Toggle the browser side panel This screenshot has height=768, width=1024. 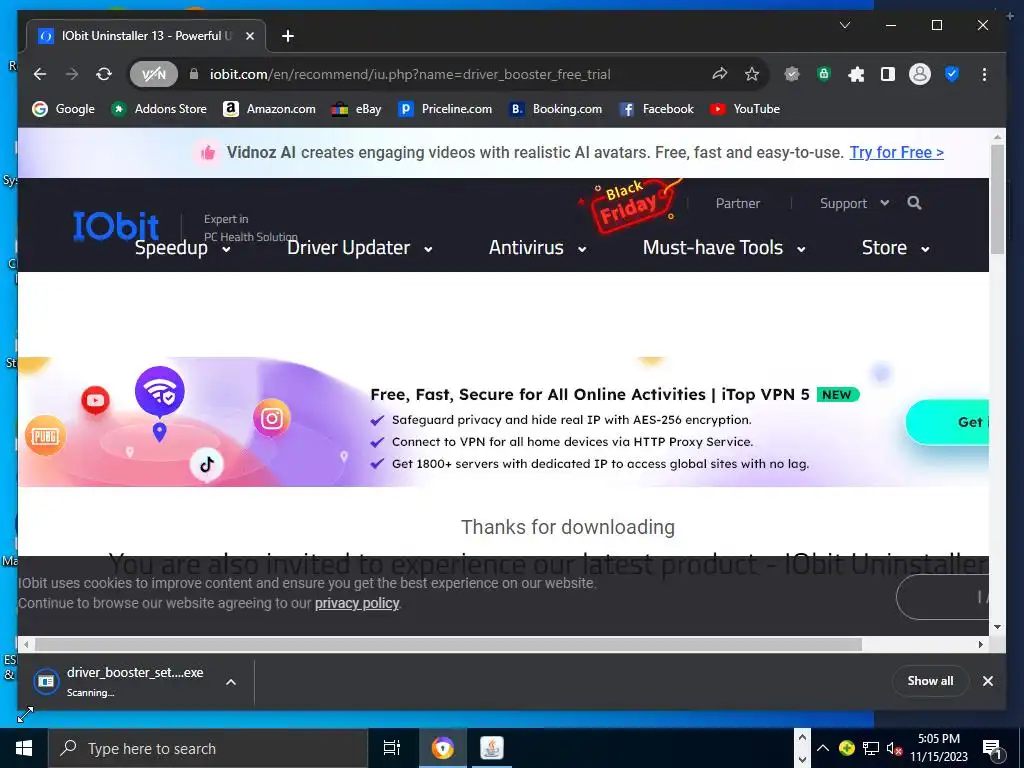point(888,74)
